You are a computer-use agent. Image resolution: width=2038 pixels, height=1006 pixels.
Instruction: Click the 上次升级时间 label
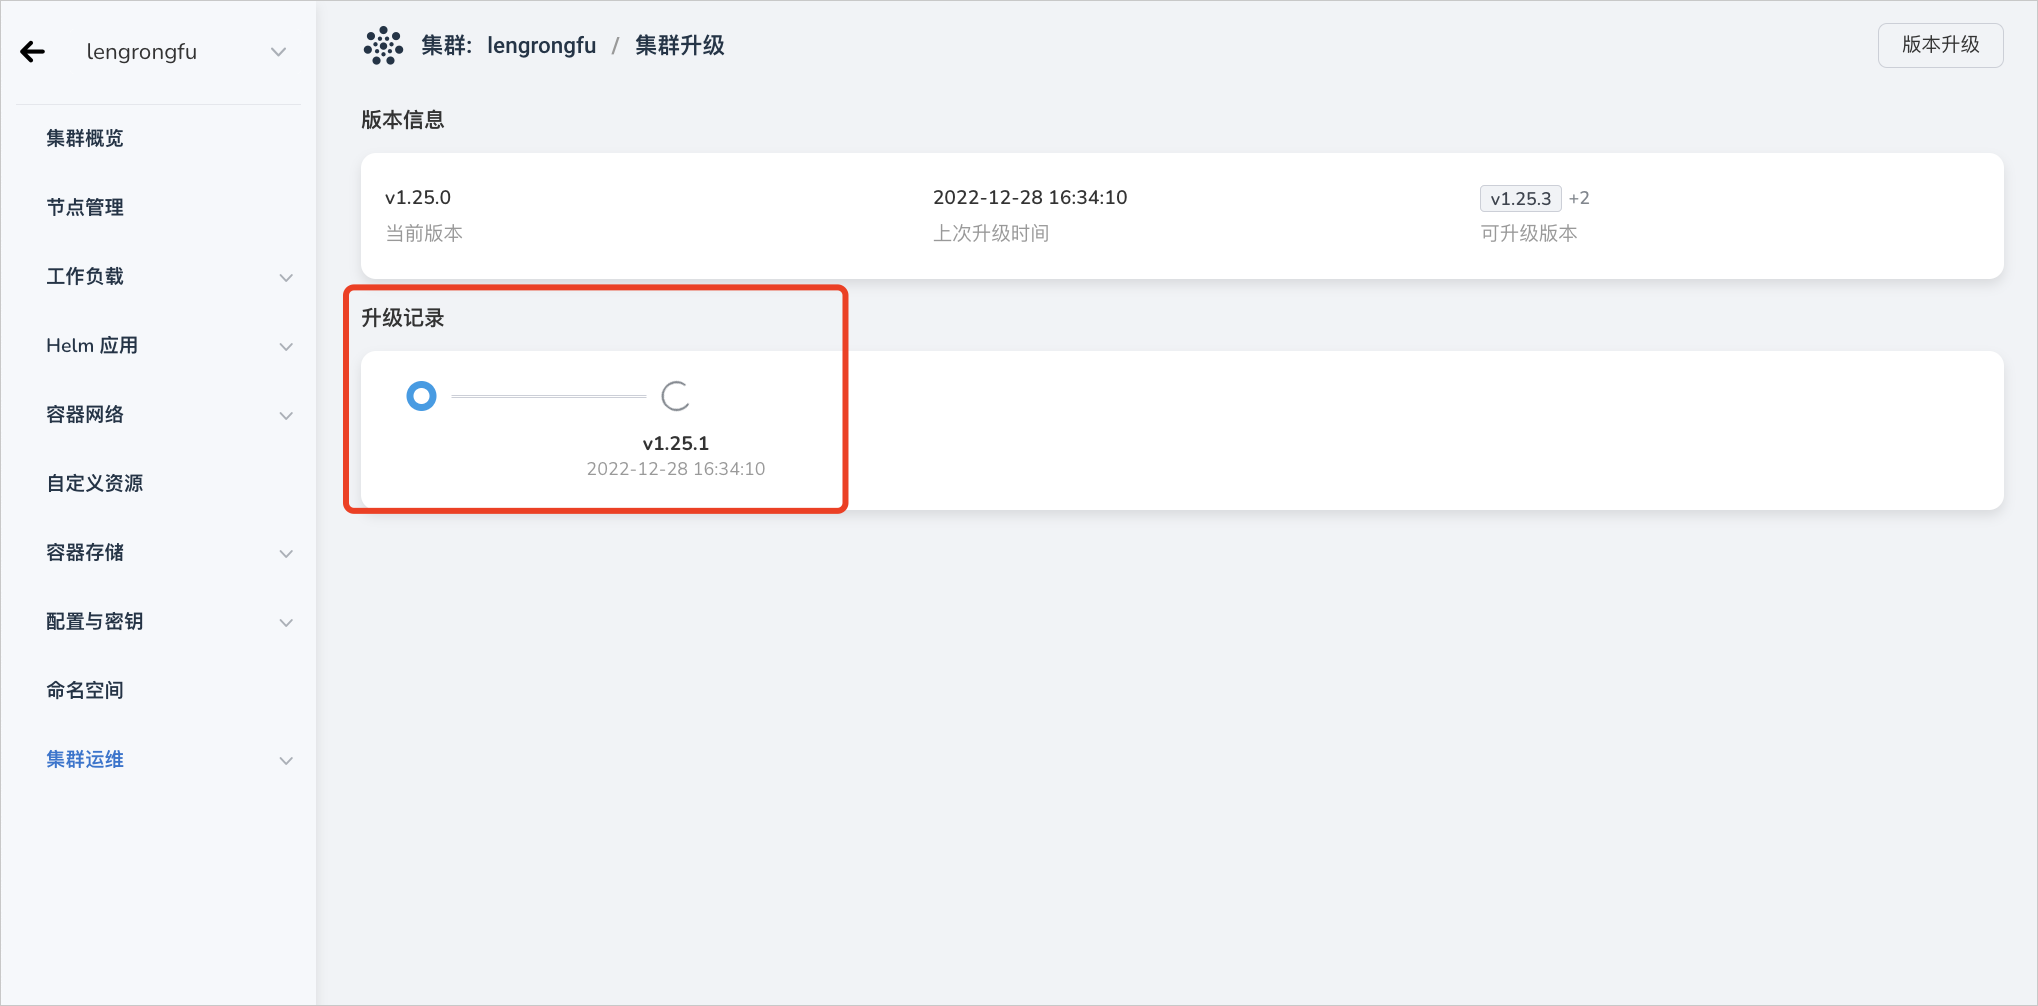991,233
